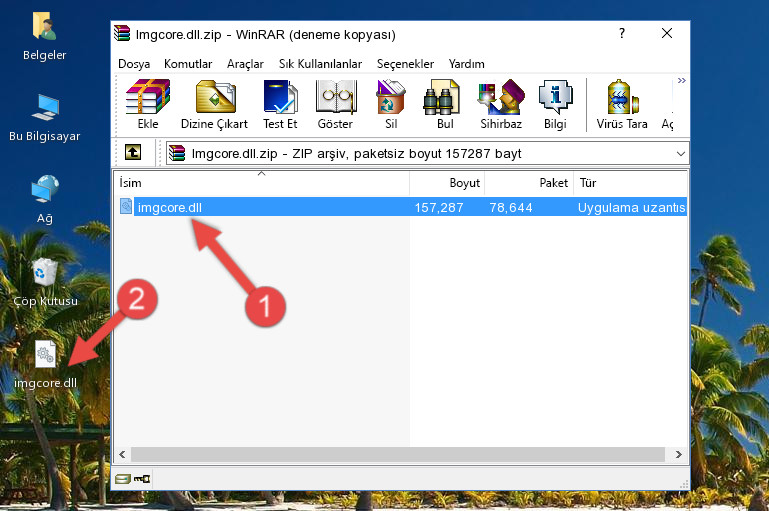The height and width of the screenshot is (511, 769).
Task: Open the Dosya menu
Action: [x=134, y=64]
